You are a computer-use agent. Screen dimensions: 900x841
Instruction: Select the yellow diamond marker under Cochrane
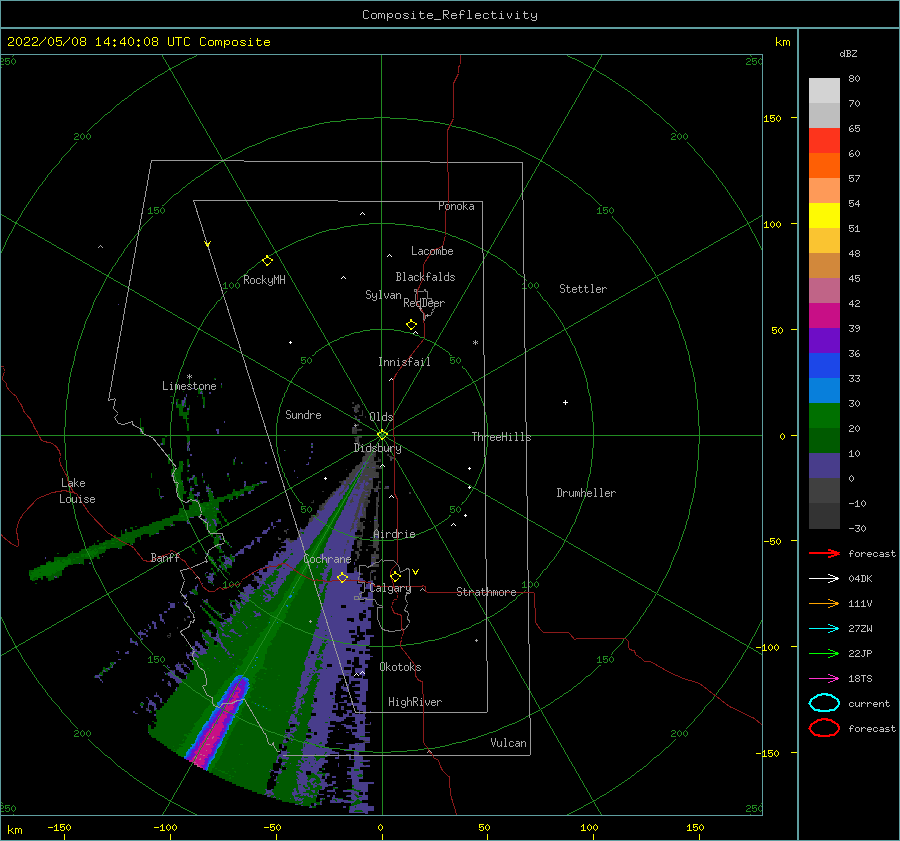(x=342, y=577)
